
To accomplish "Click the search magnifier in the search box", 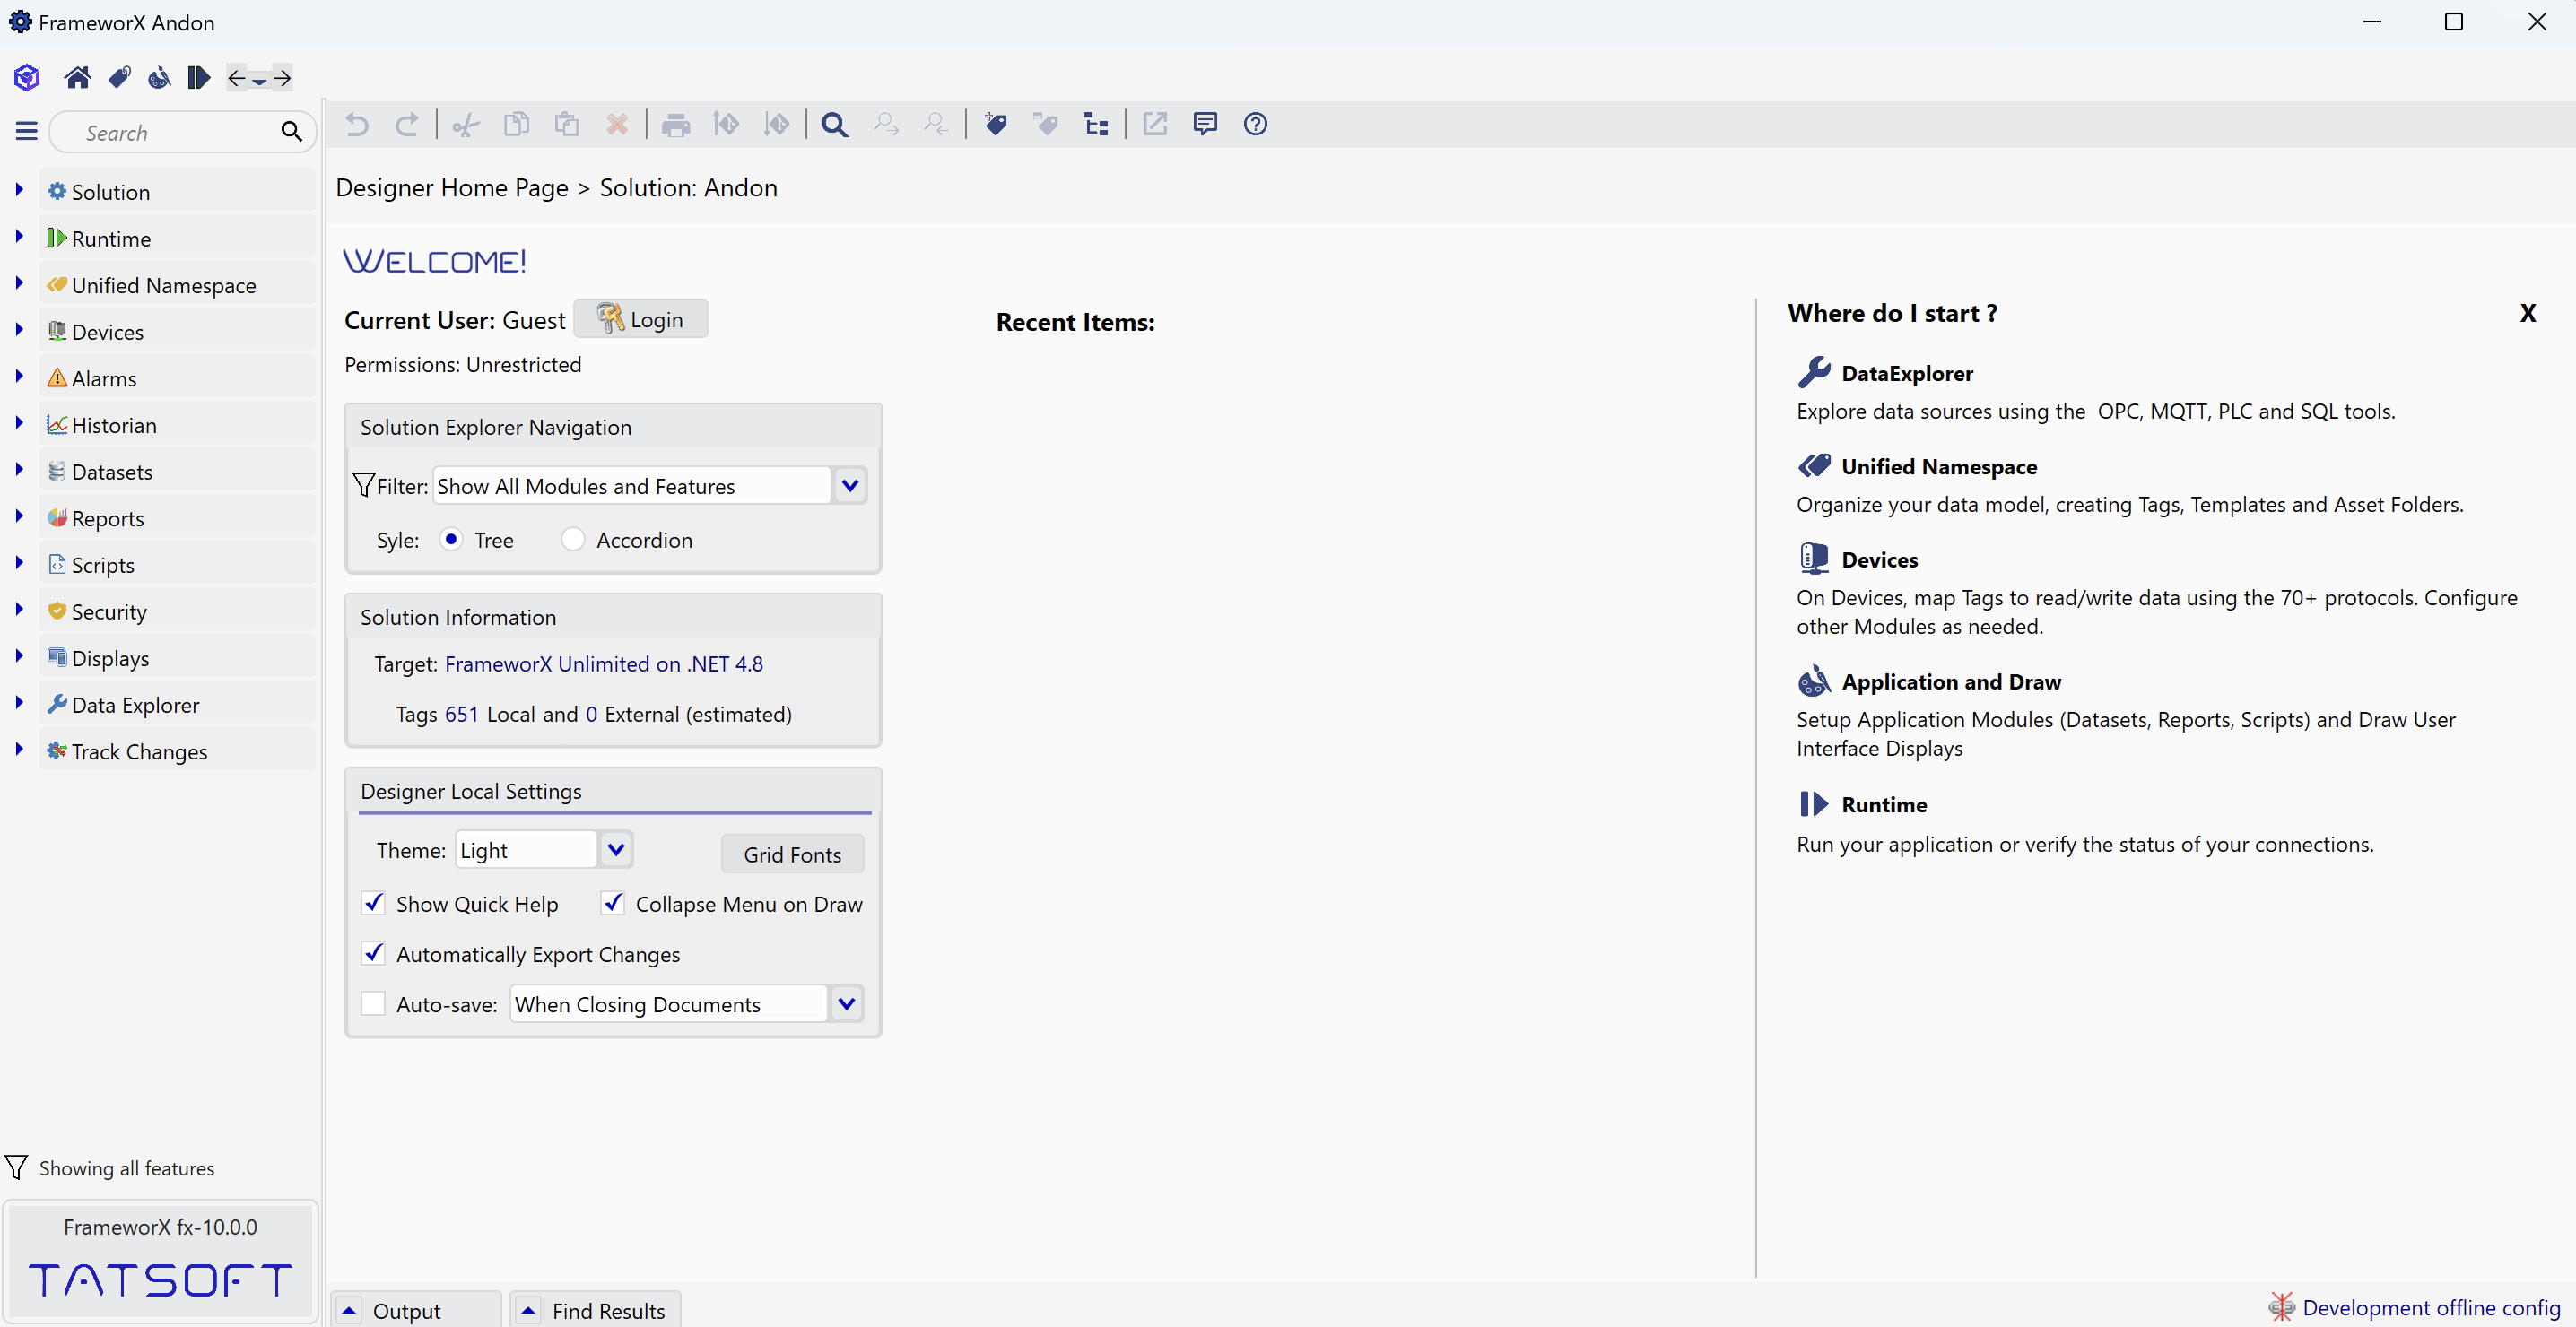I will [x=291, y=131].
